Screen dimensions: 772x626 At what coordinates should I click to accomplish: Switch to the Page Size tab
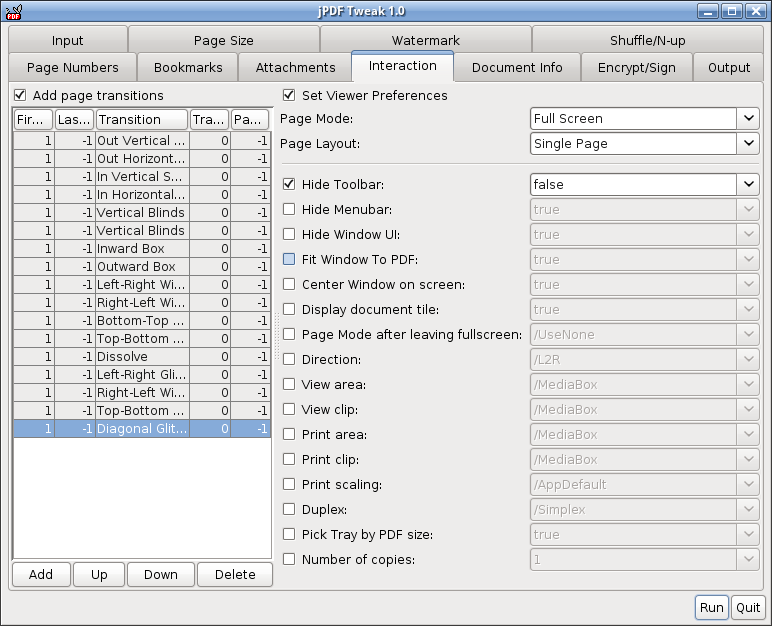(224, 40)
